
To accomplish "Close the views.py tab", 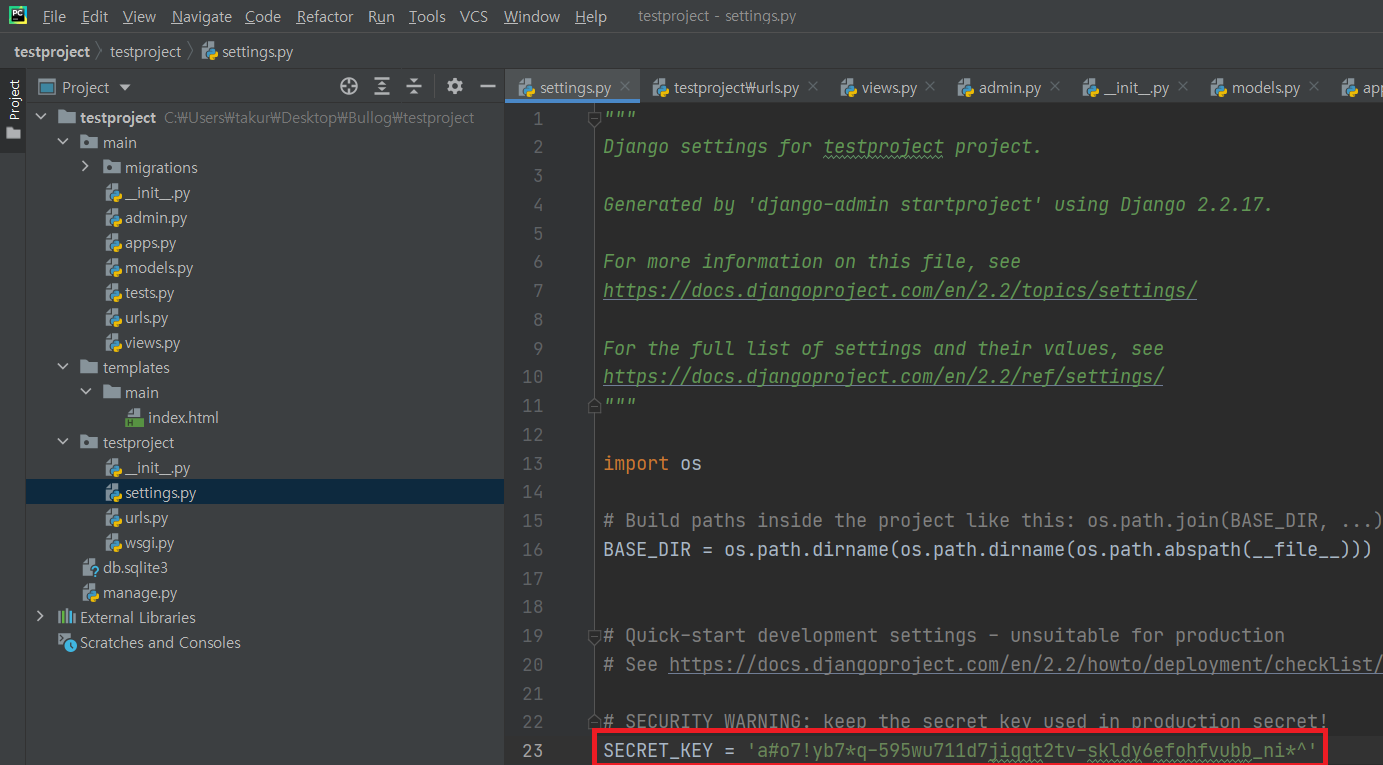I will (931, 87).
